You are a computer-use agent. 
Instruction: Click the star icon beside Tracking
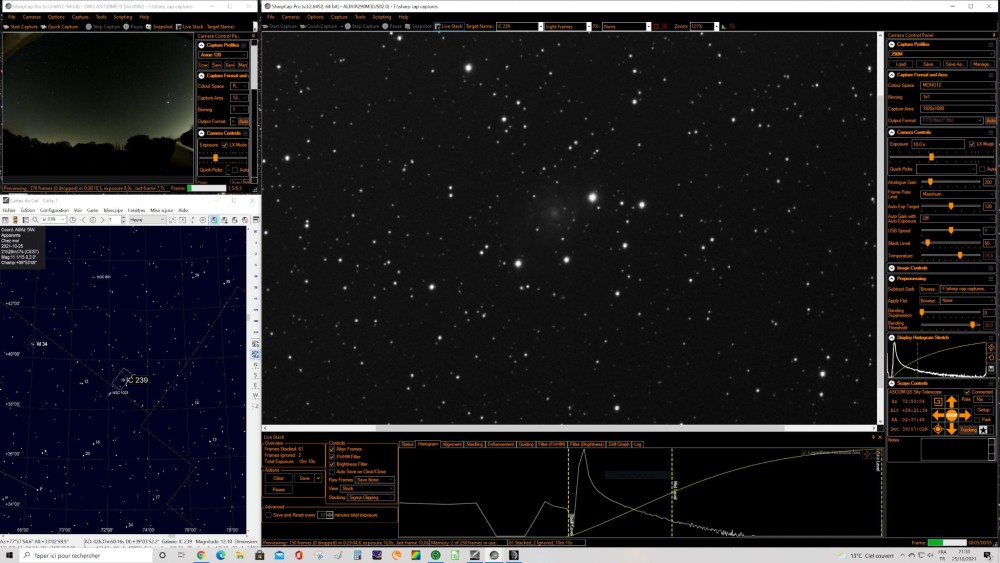click(x=983, y=430)
